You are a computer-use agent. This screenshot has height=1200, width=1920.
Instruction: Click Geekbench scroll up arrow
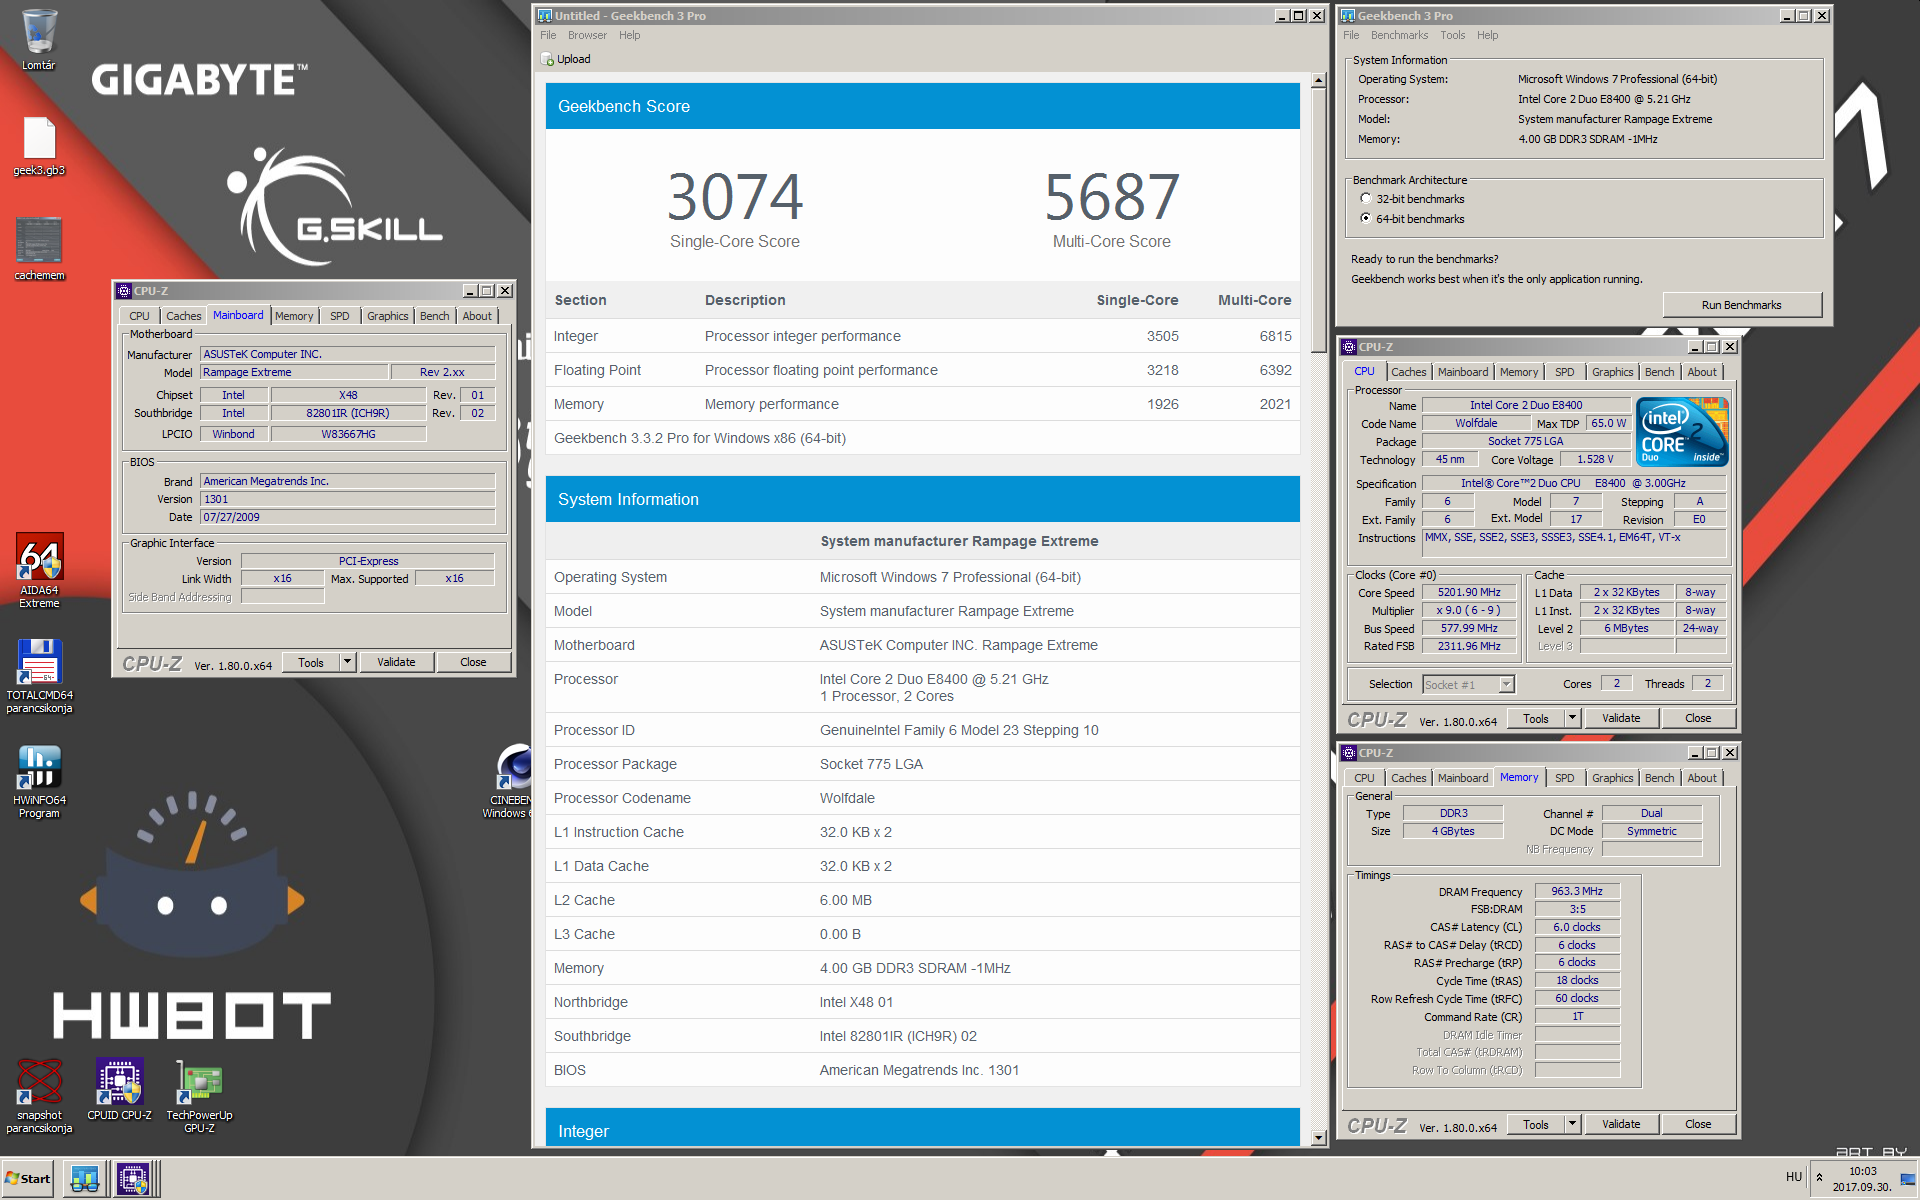(1318, 80)
